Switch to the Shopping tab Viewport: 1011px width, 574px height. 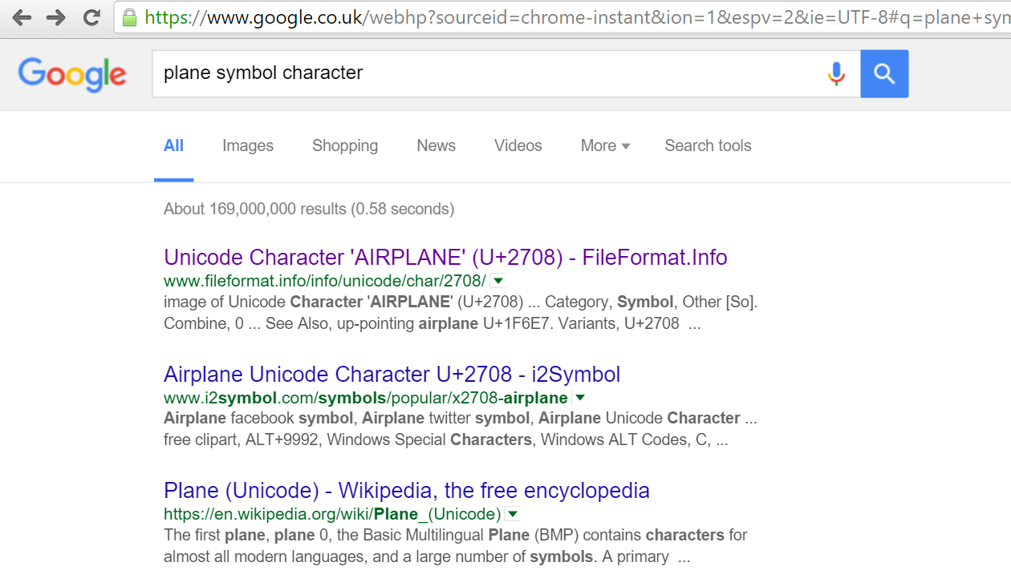[345, 146]
